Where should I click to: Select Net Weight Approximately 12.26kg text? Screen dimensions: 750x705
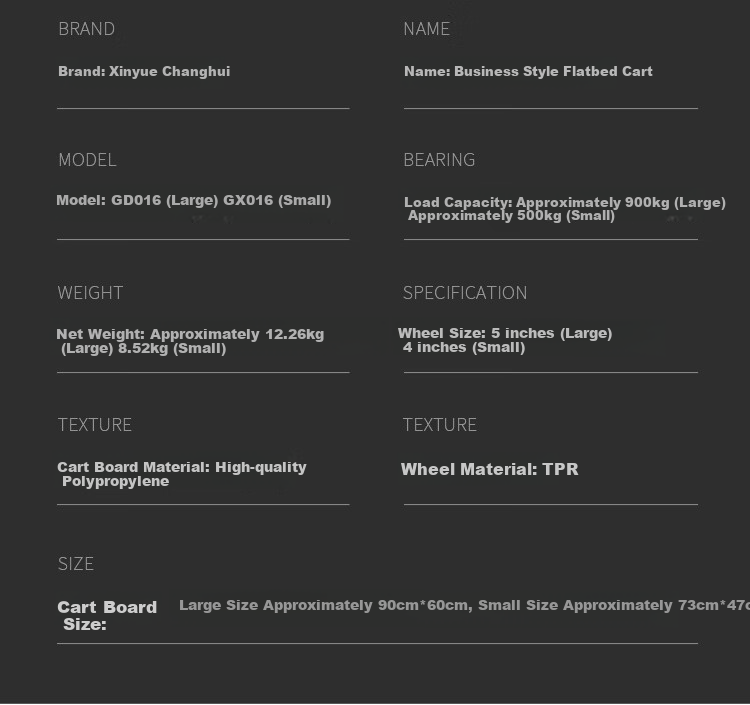point(190,334)
